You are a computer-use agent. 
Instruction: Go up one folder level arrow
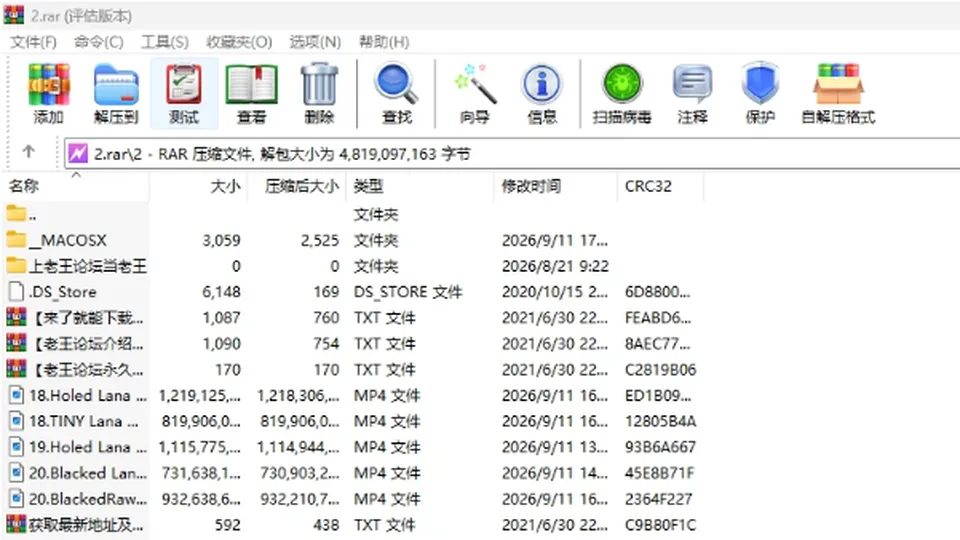[x=28, y=152]
